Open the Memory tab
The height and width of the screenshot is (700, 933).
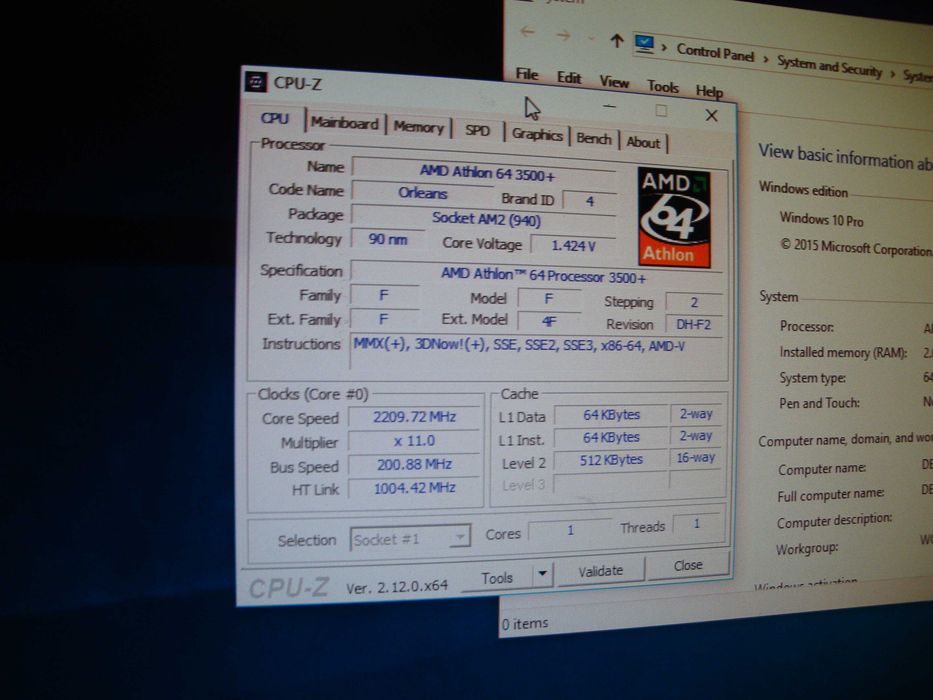(419, 127)
